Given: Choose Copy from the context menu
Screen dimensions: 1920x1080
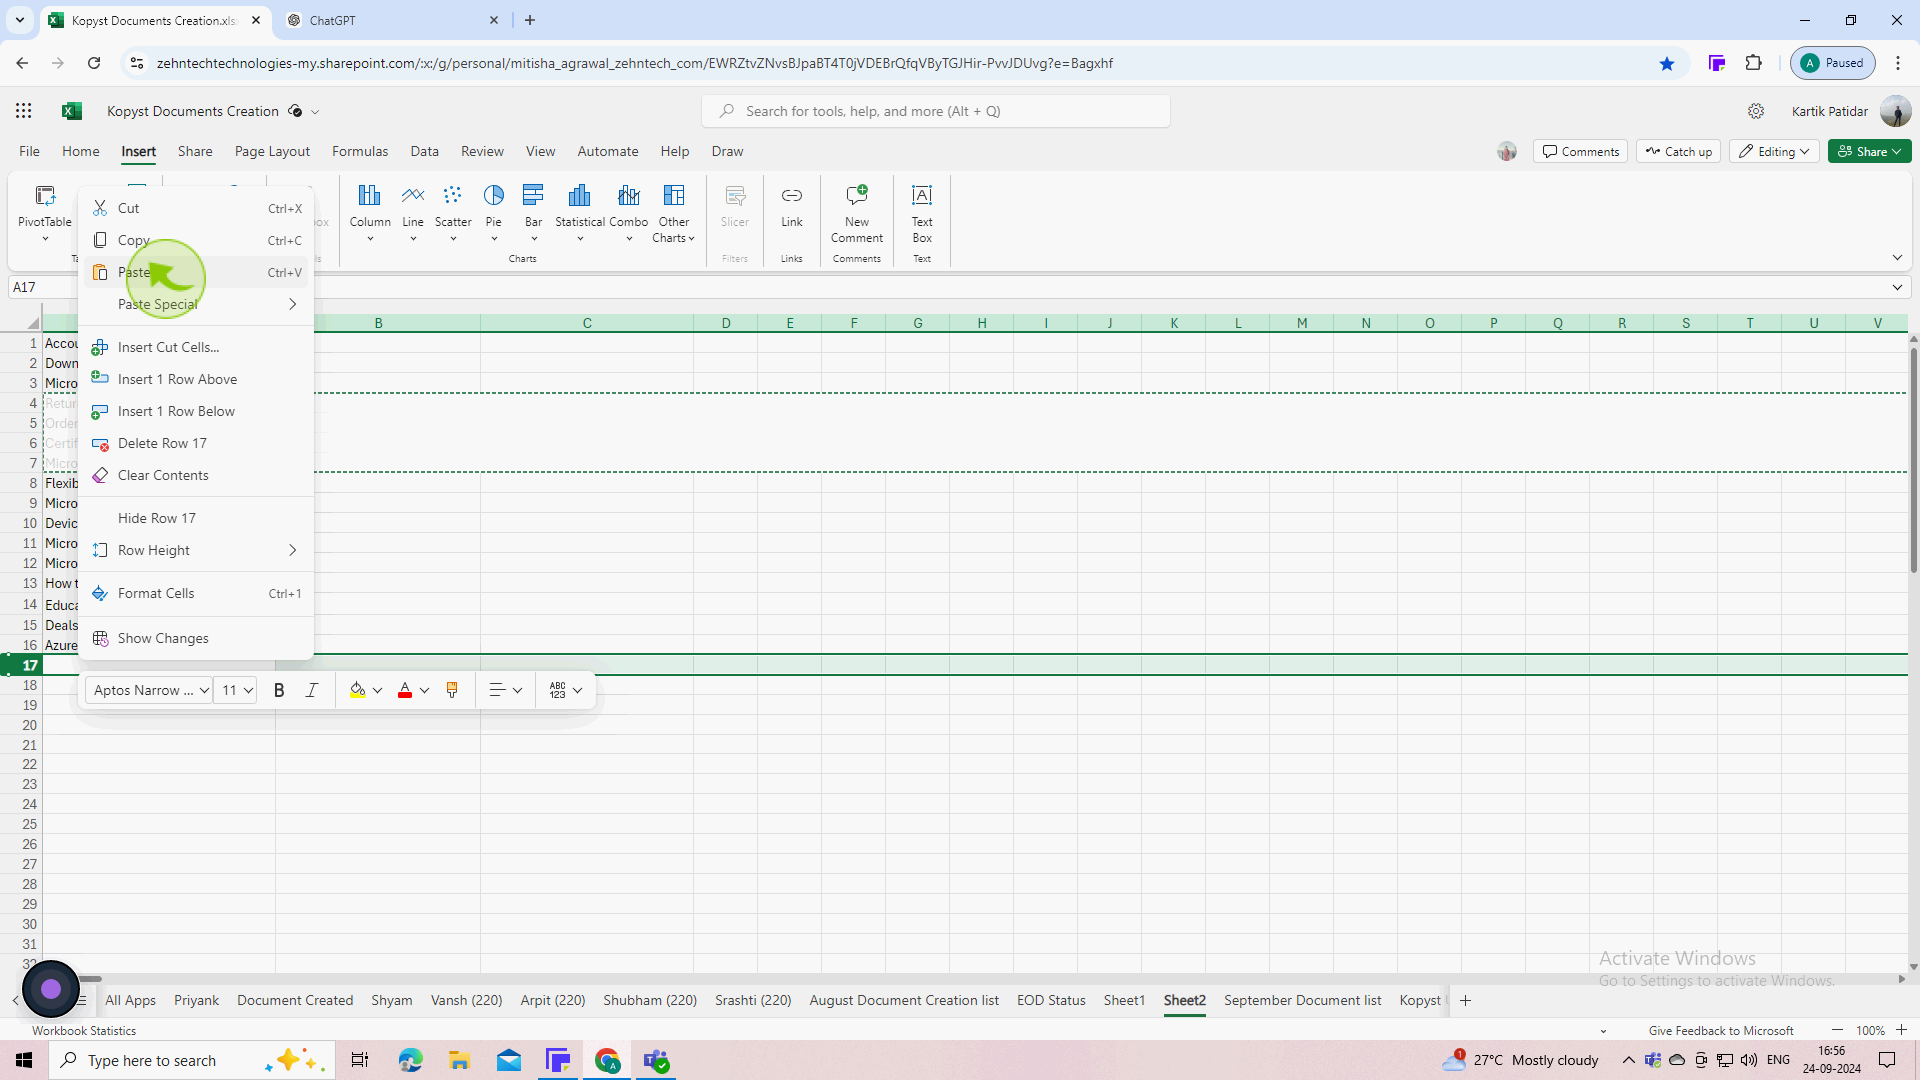Looking at the screenshot, I should point(196,240).
